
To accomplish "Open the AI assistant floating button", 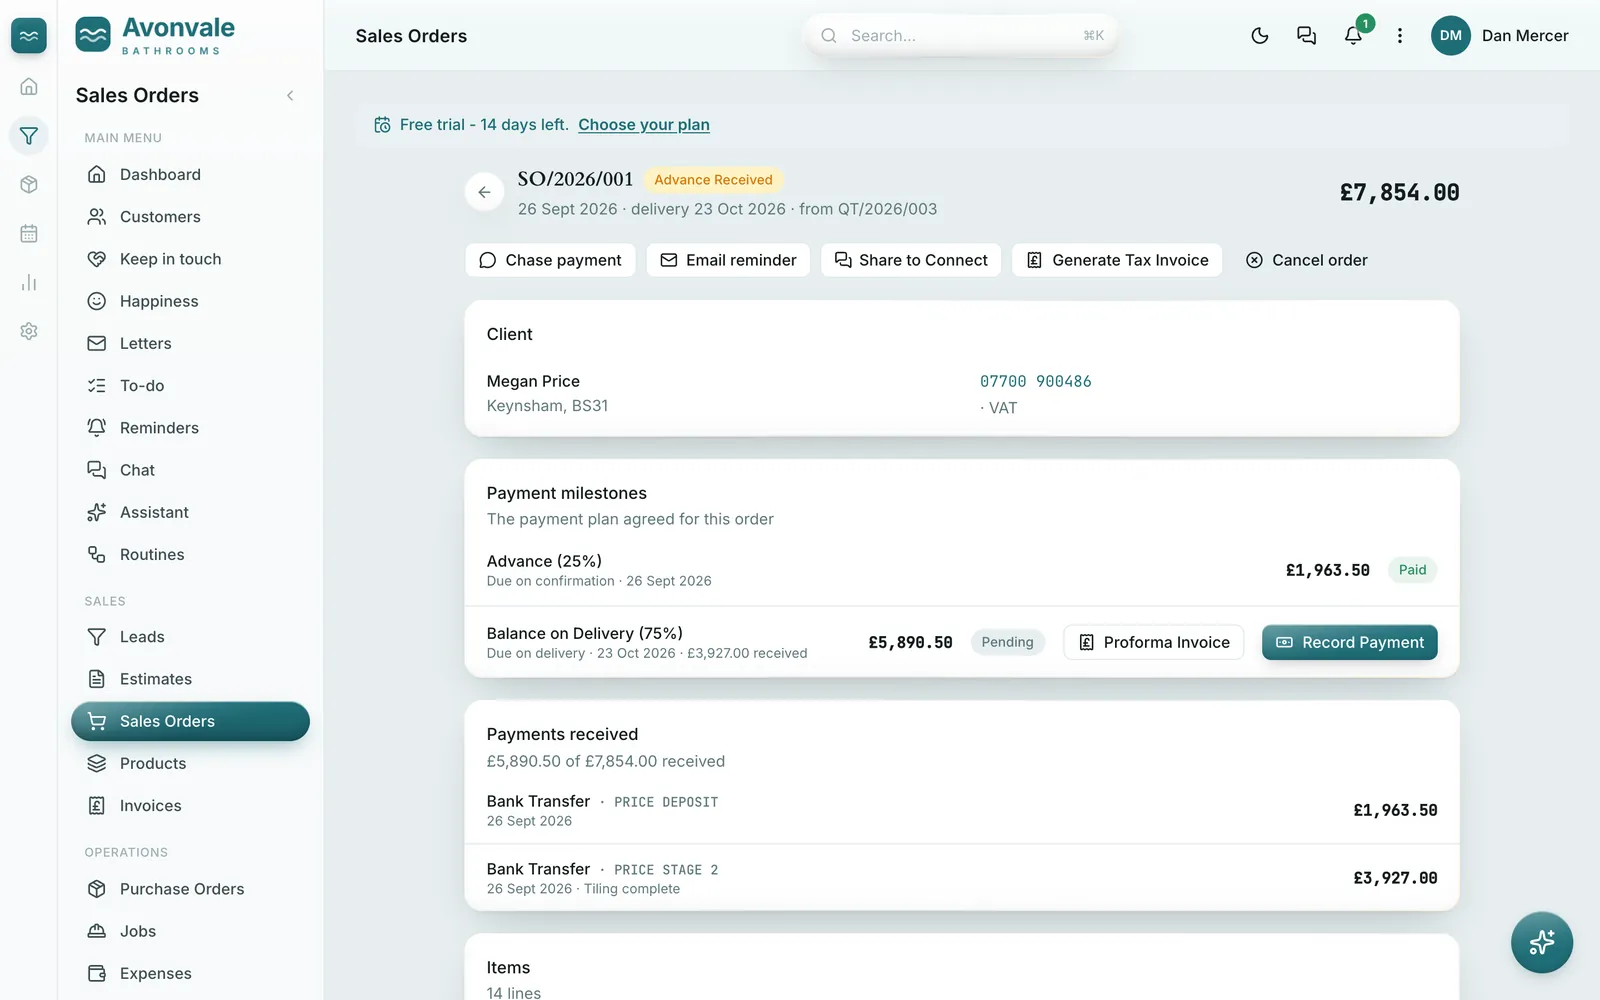I will point(1542,942).
